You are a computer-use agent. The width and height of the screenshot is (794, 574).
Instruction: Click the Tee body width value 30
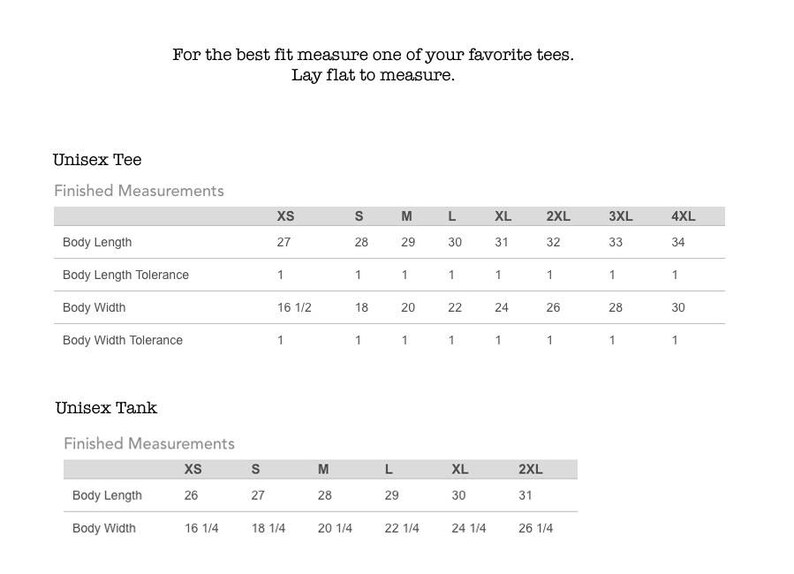click(x=678, y=308)
